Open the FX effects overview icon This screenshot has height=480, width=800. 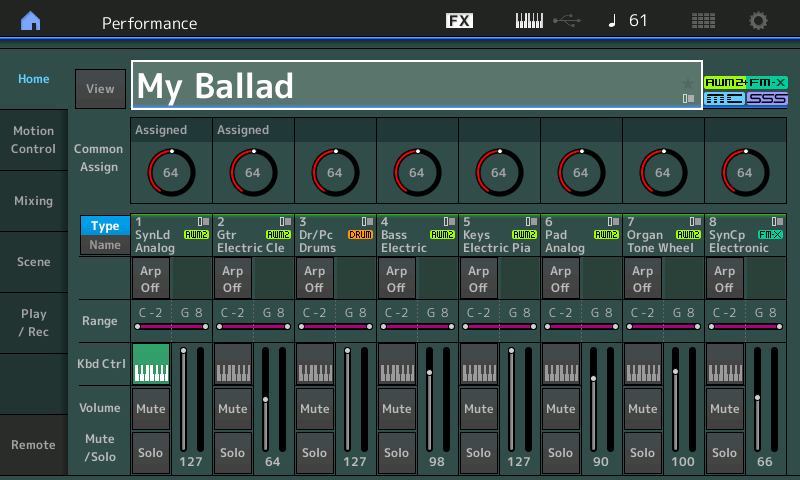(459, 21)
